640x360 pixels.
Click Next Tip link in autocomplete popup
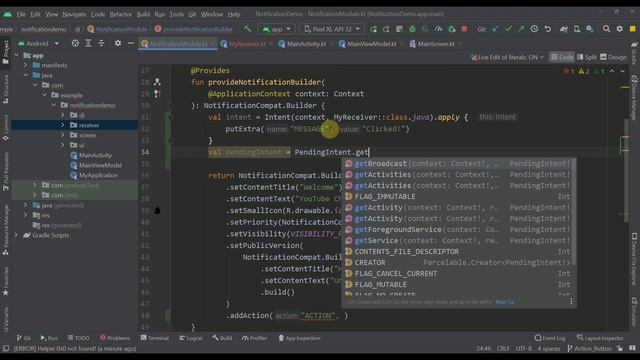[x=504, y=302]
